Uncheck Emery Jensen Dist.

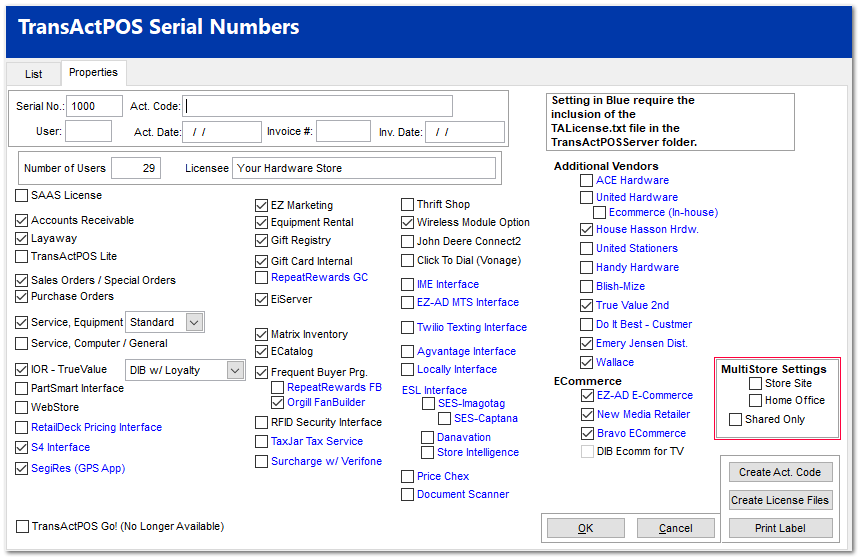pyautogui.click(x=586, y=344)
